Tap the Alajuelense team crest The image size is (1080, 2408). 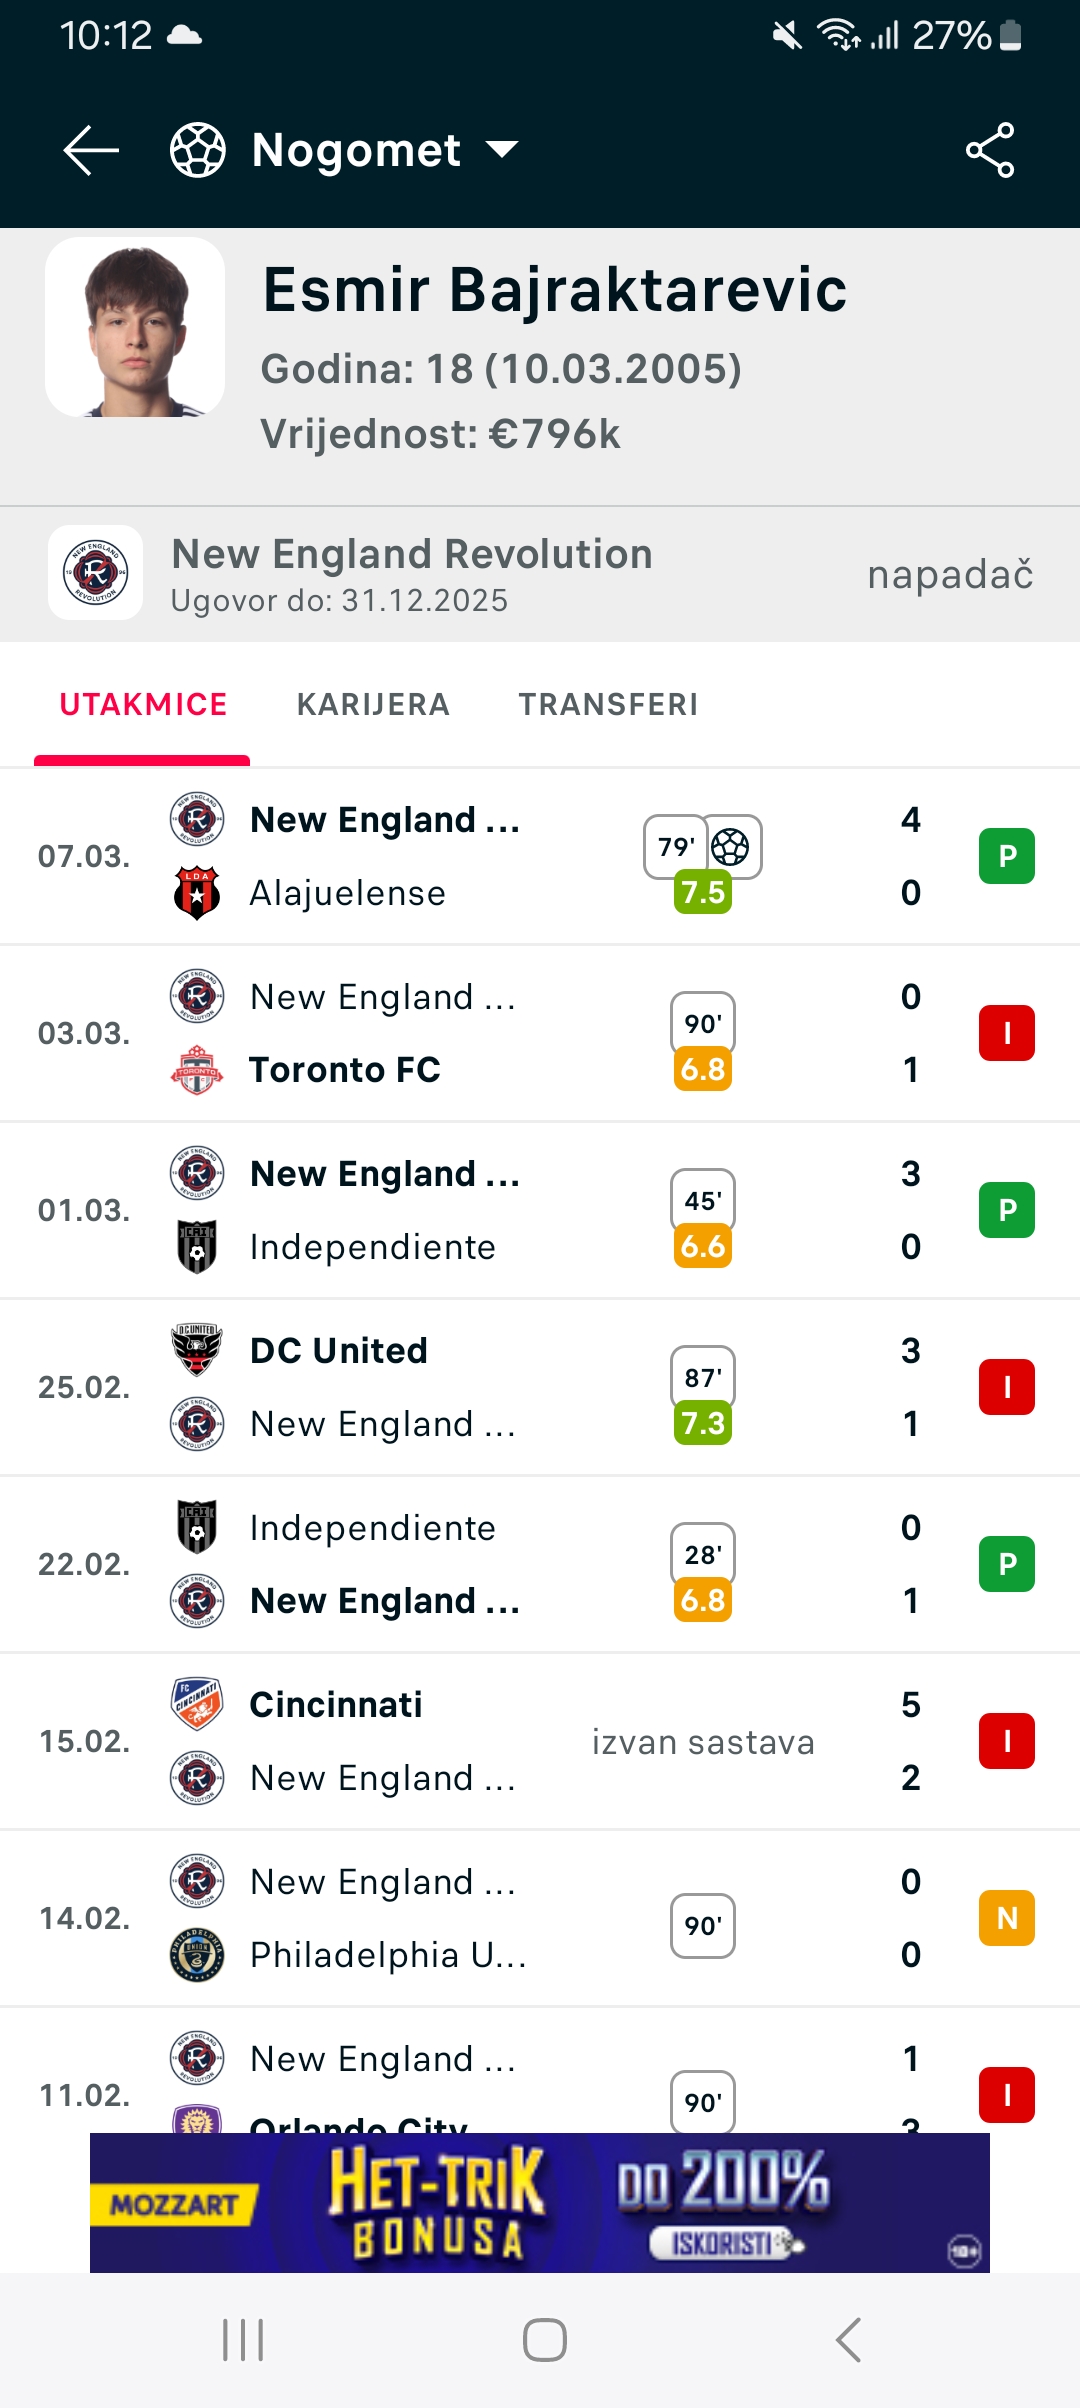[197, 893]
